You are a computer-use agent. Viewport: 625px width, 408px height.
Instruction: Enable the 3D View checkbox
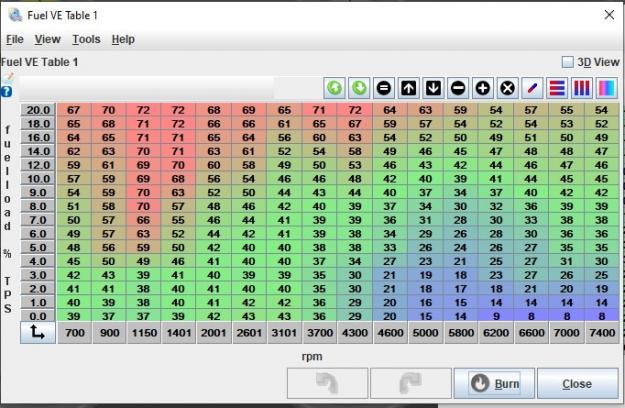pos(568,62)
